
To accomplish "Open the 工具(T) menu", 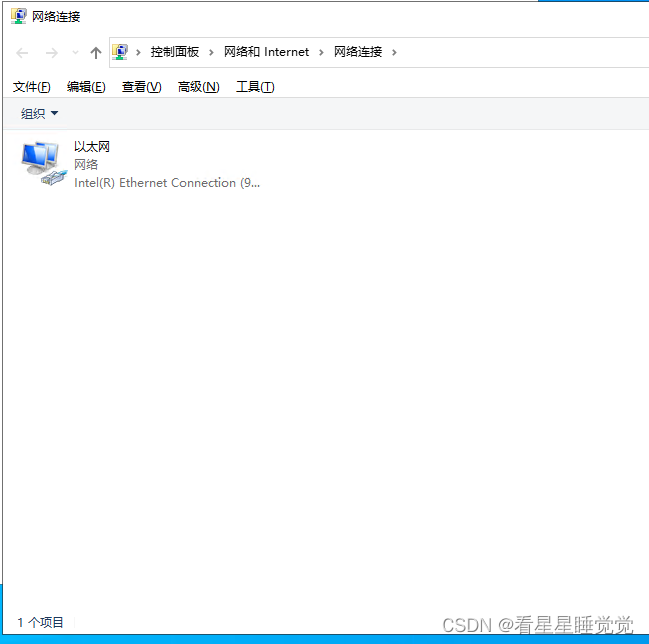I will pyautogui.click(x=255, y=87).
